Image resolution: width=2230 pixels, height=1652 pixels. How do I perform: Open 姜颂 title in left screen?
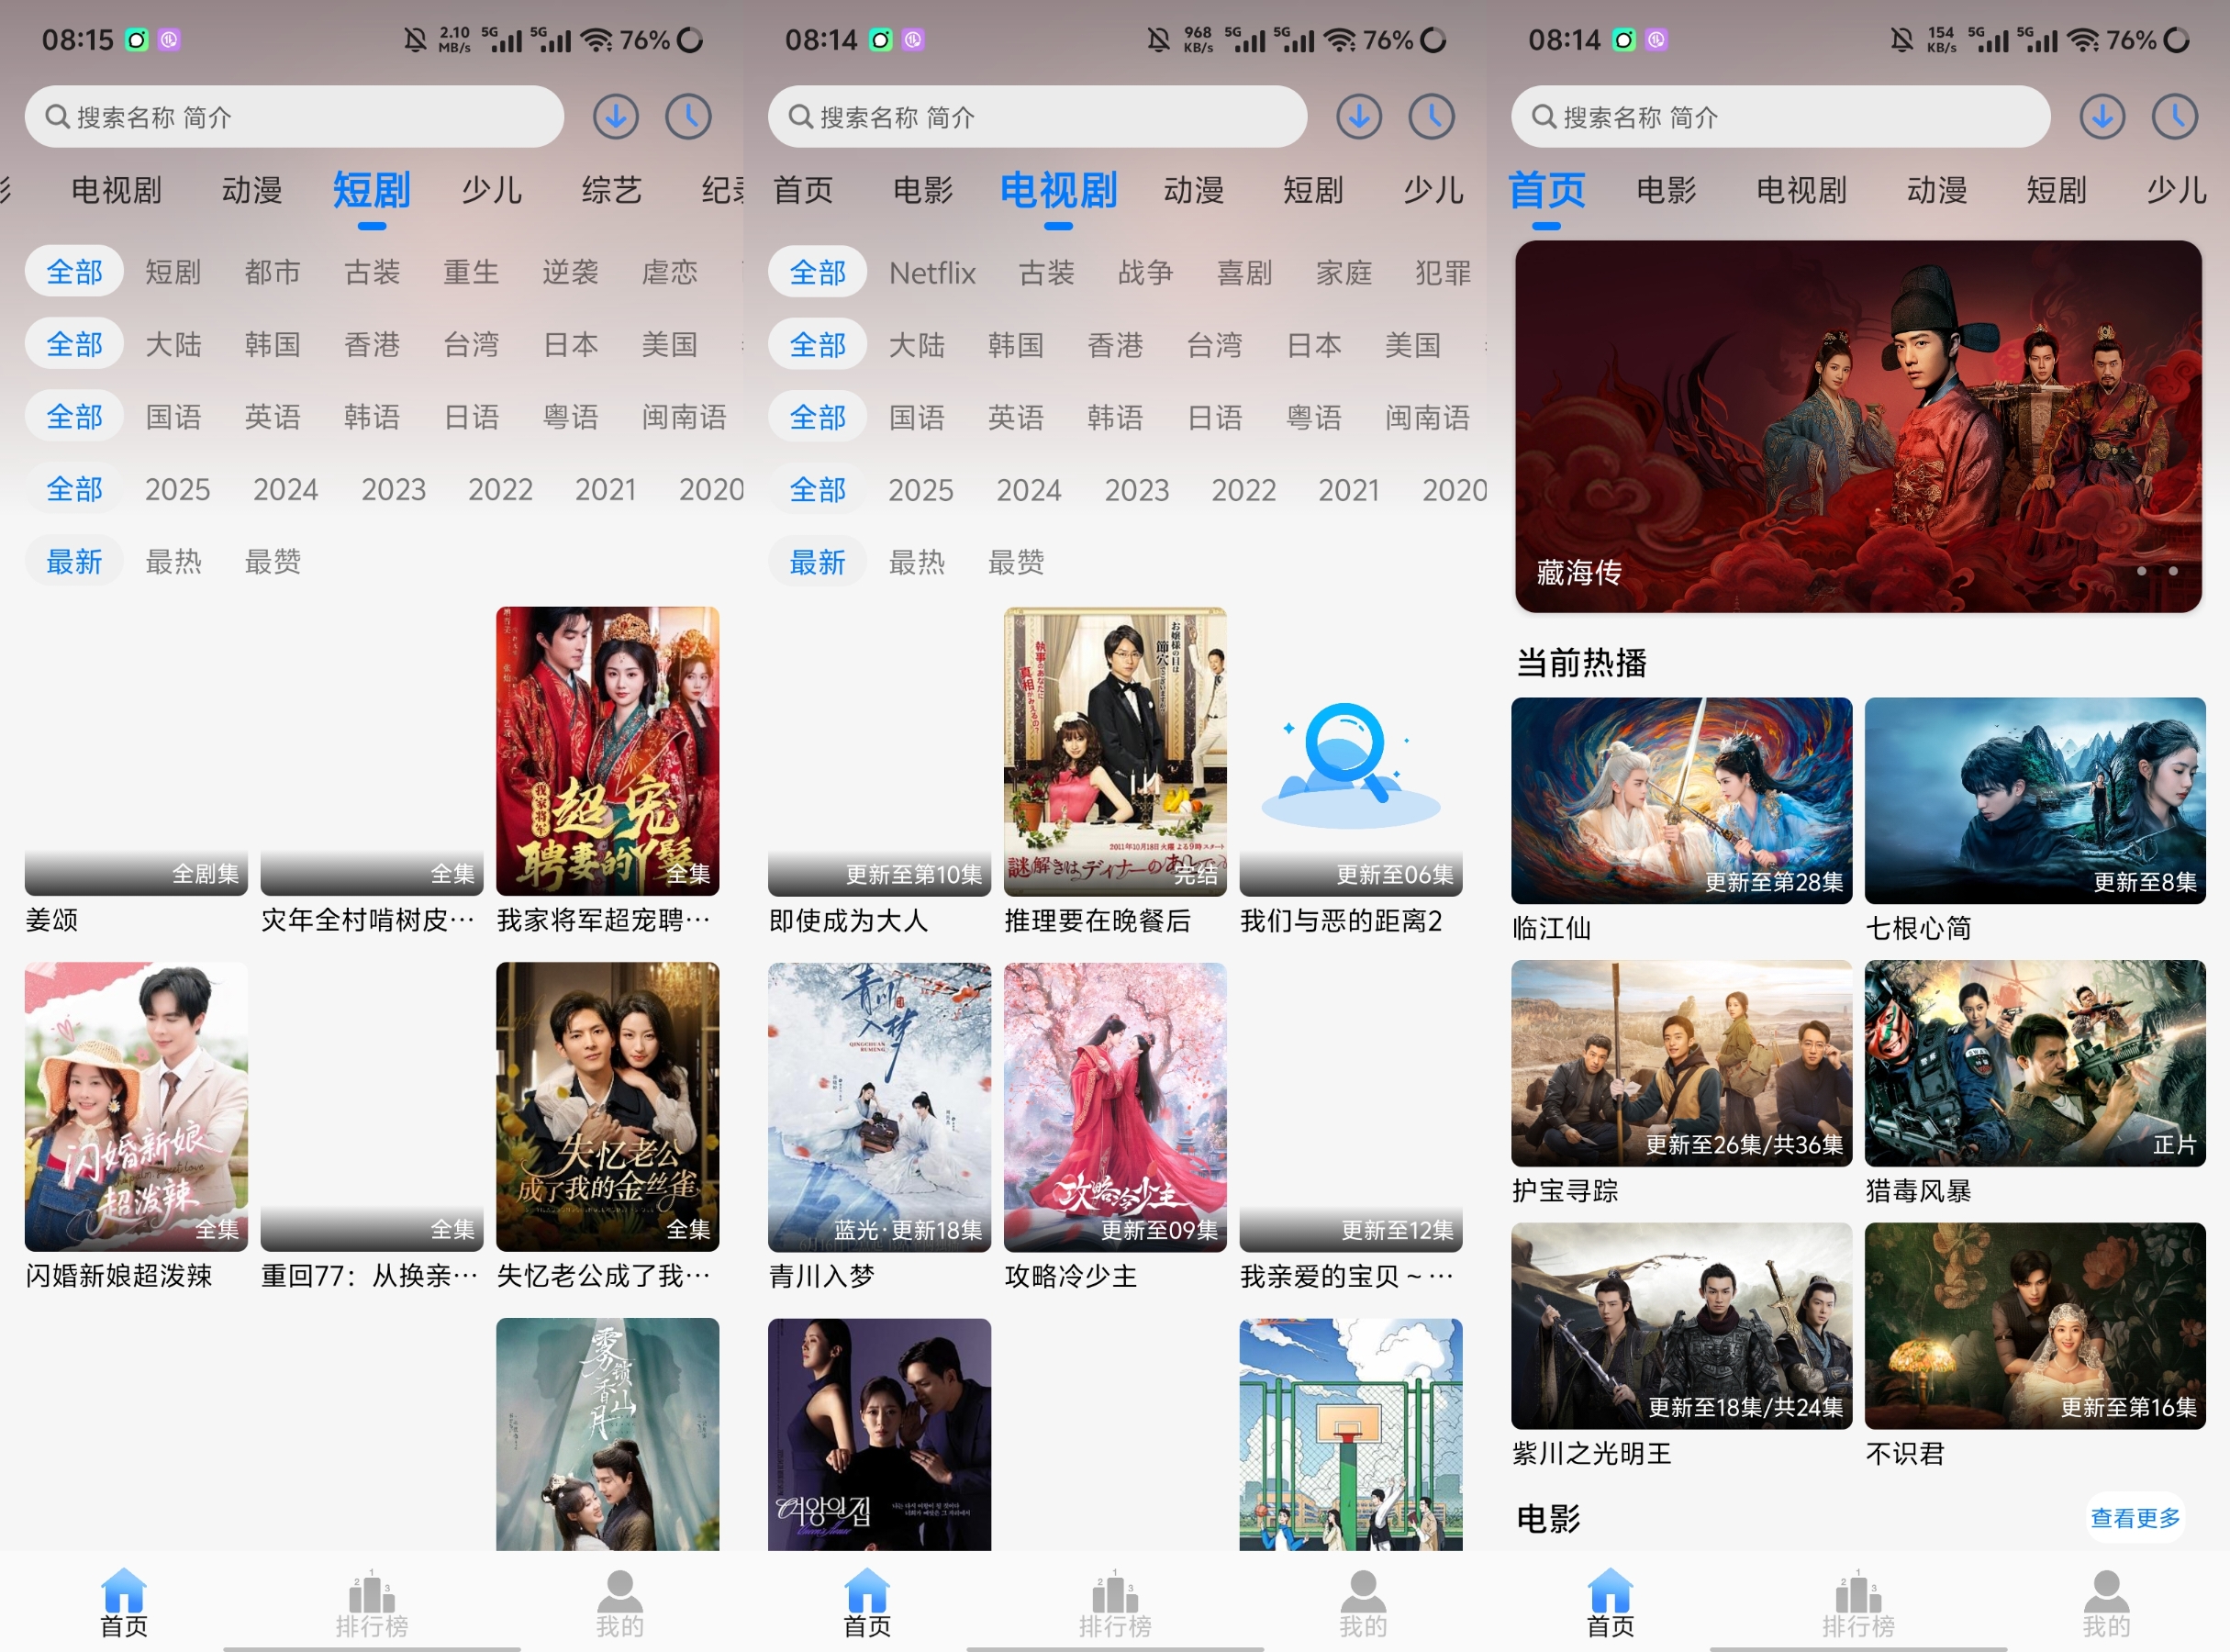click(51, 921)
